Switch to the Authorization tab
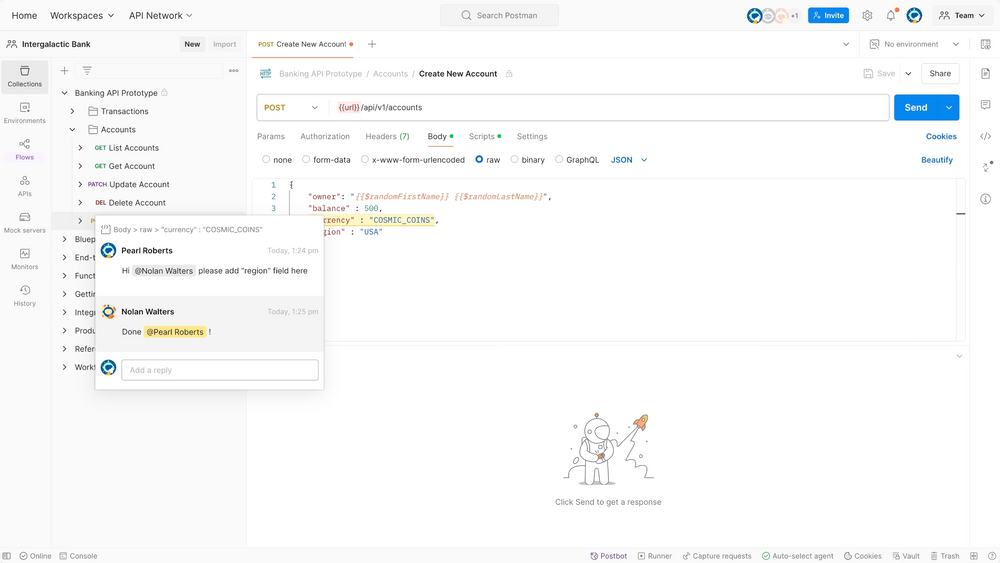The height and width of the screenshot is (563, 1000). 325,136
